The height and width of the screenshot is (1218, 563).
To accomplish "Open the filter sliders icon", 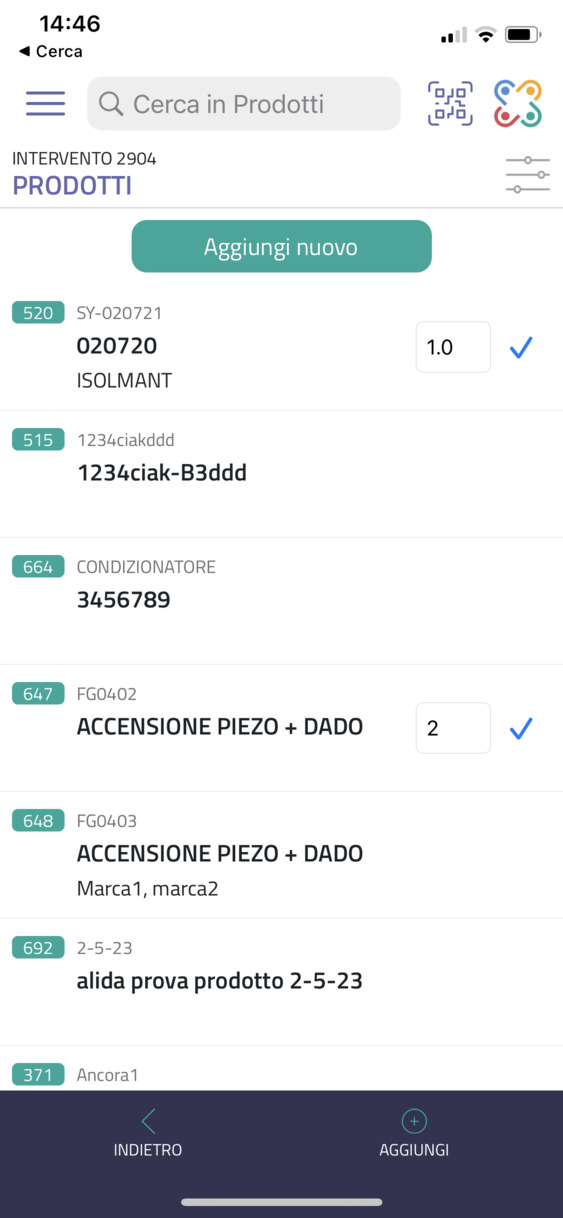I will pos(528,175).
